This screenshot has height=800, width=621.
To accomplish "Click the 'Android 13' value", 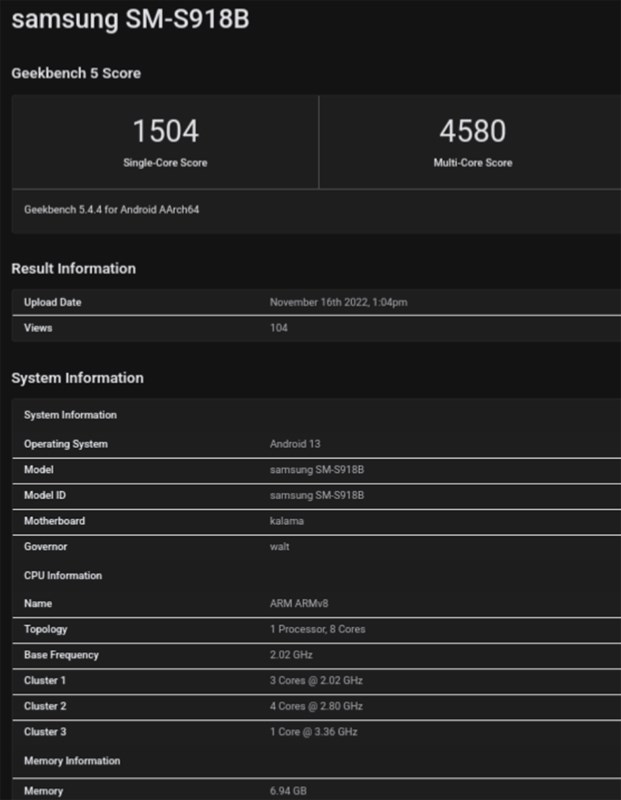I will (x=295, y=444).
